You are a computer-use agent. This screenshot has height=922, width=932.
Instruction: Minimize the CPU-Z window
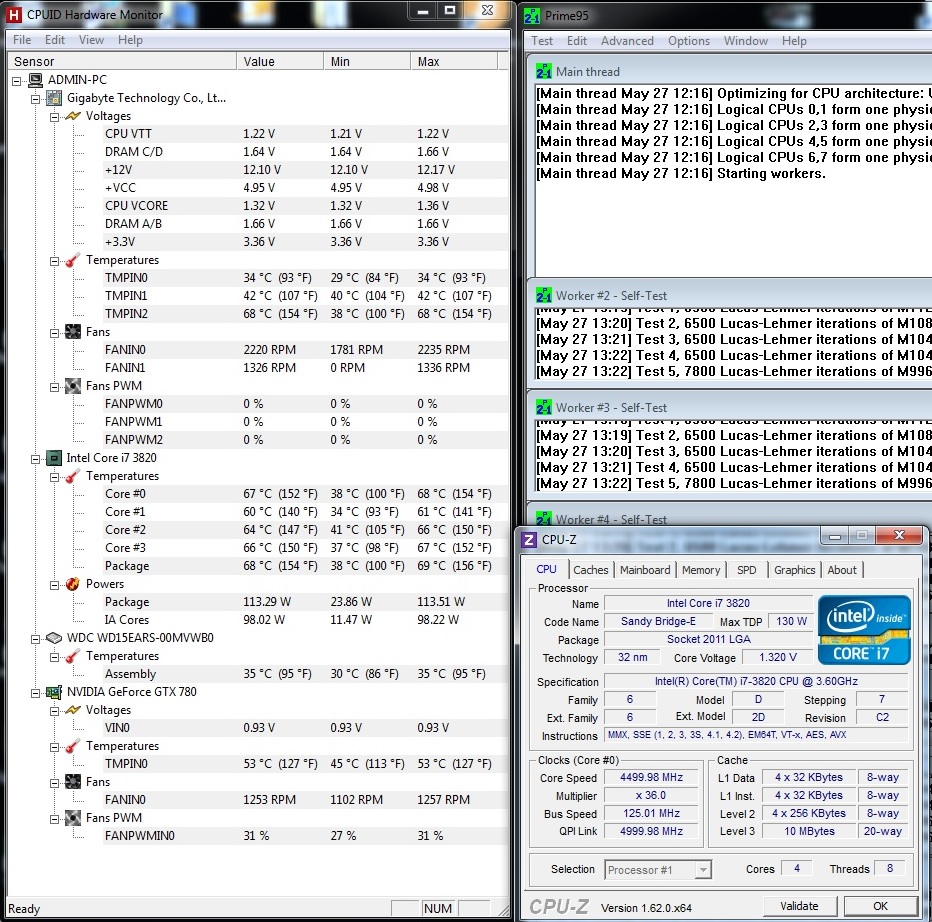tap(835, 536)
